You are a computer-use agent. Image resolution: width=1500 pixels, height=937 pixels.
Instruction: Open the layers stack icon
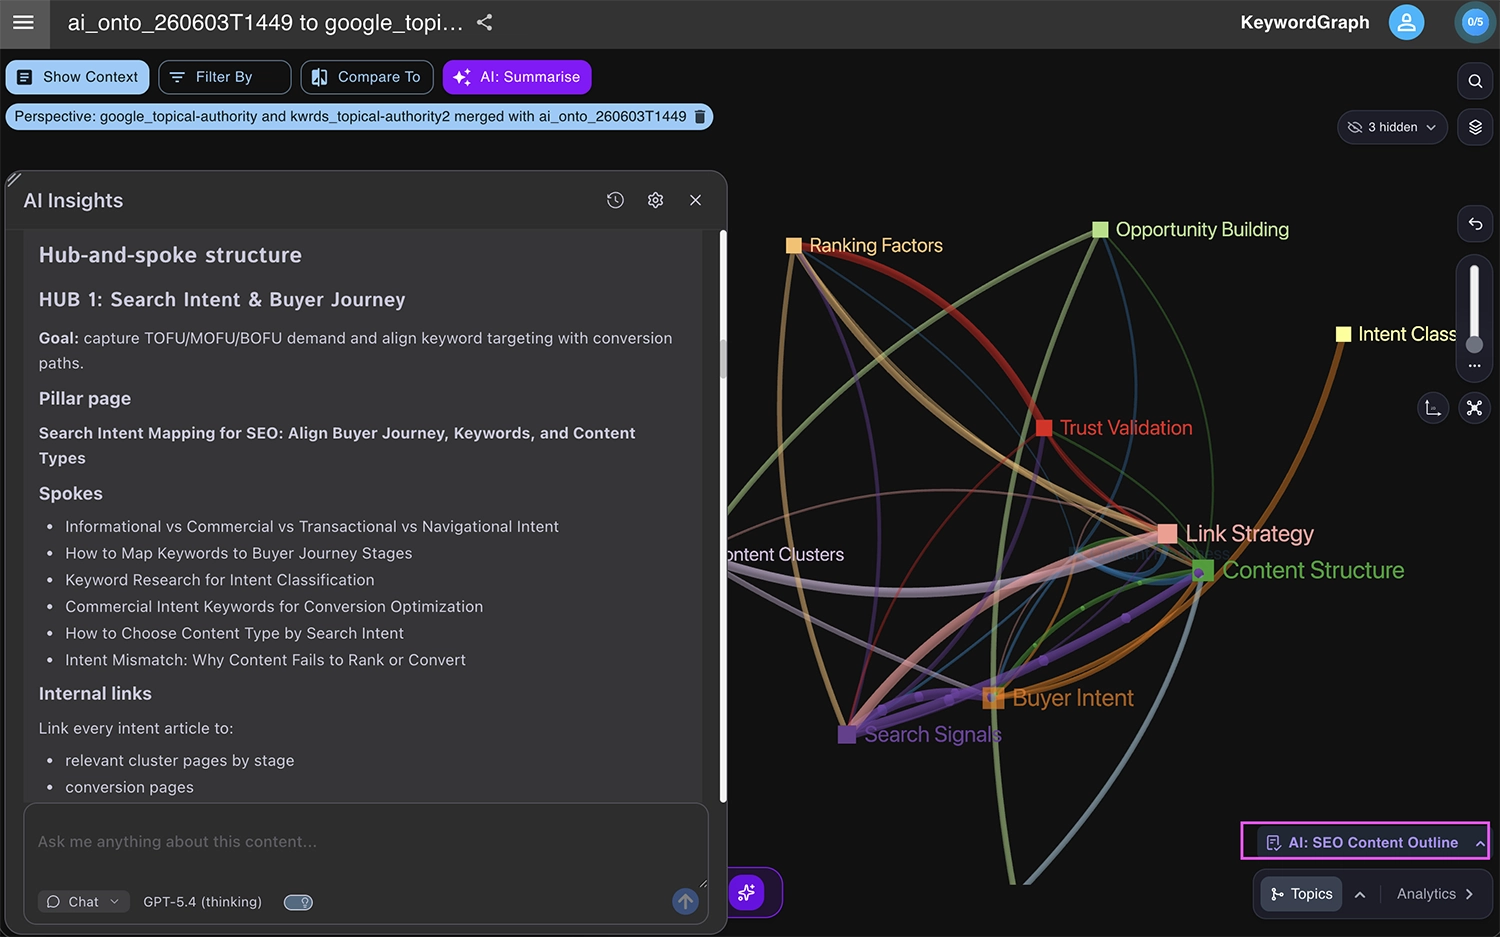tap(1475, 127)
